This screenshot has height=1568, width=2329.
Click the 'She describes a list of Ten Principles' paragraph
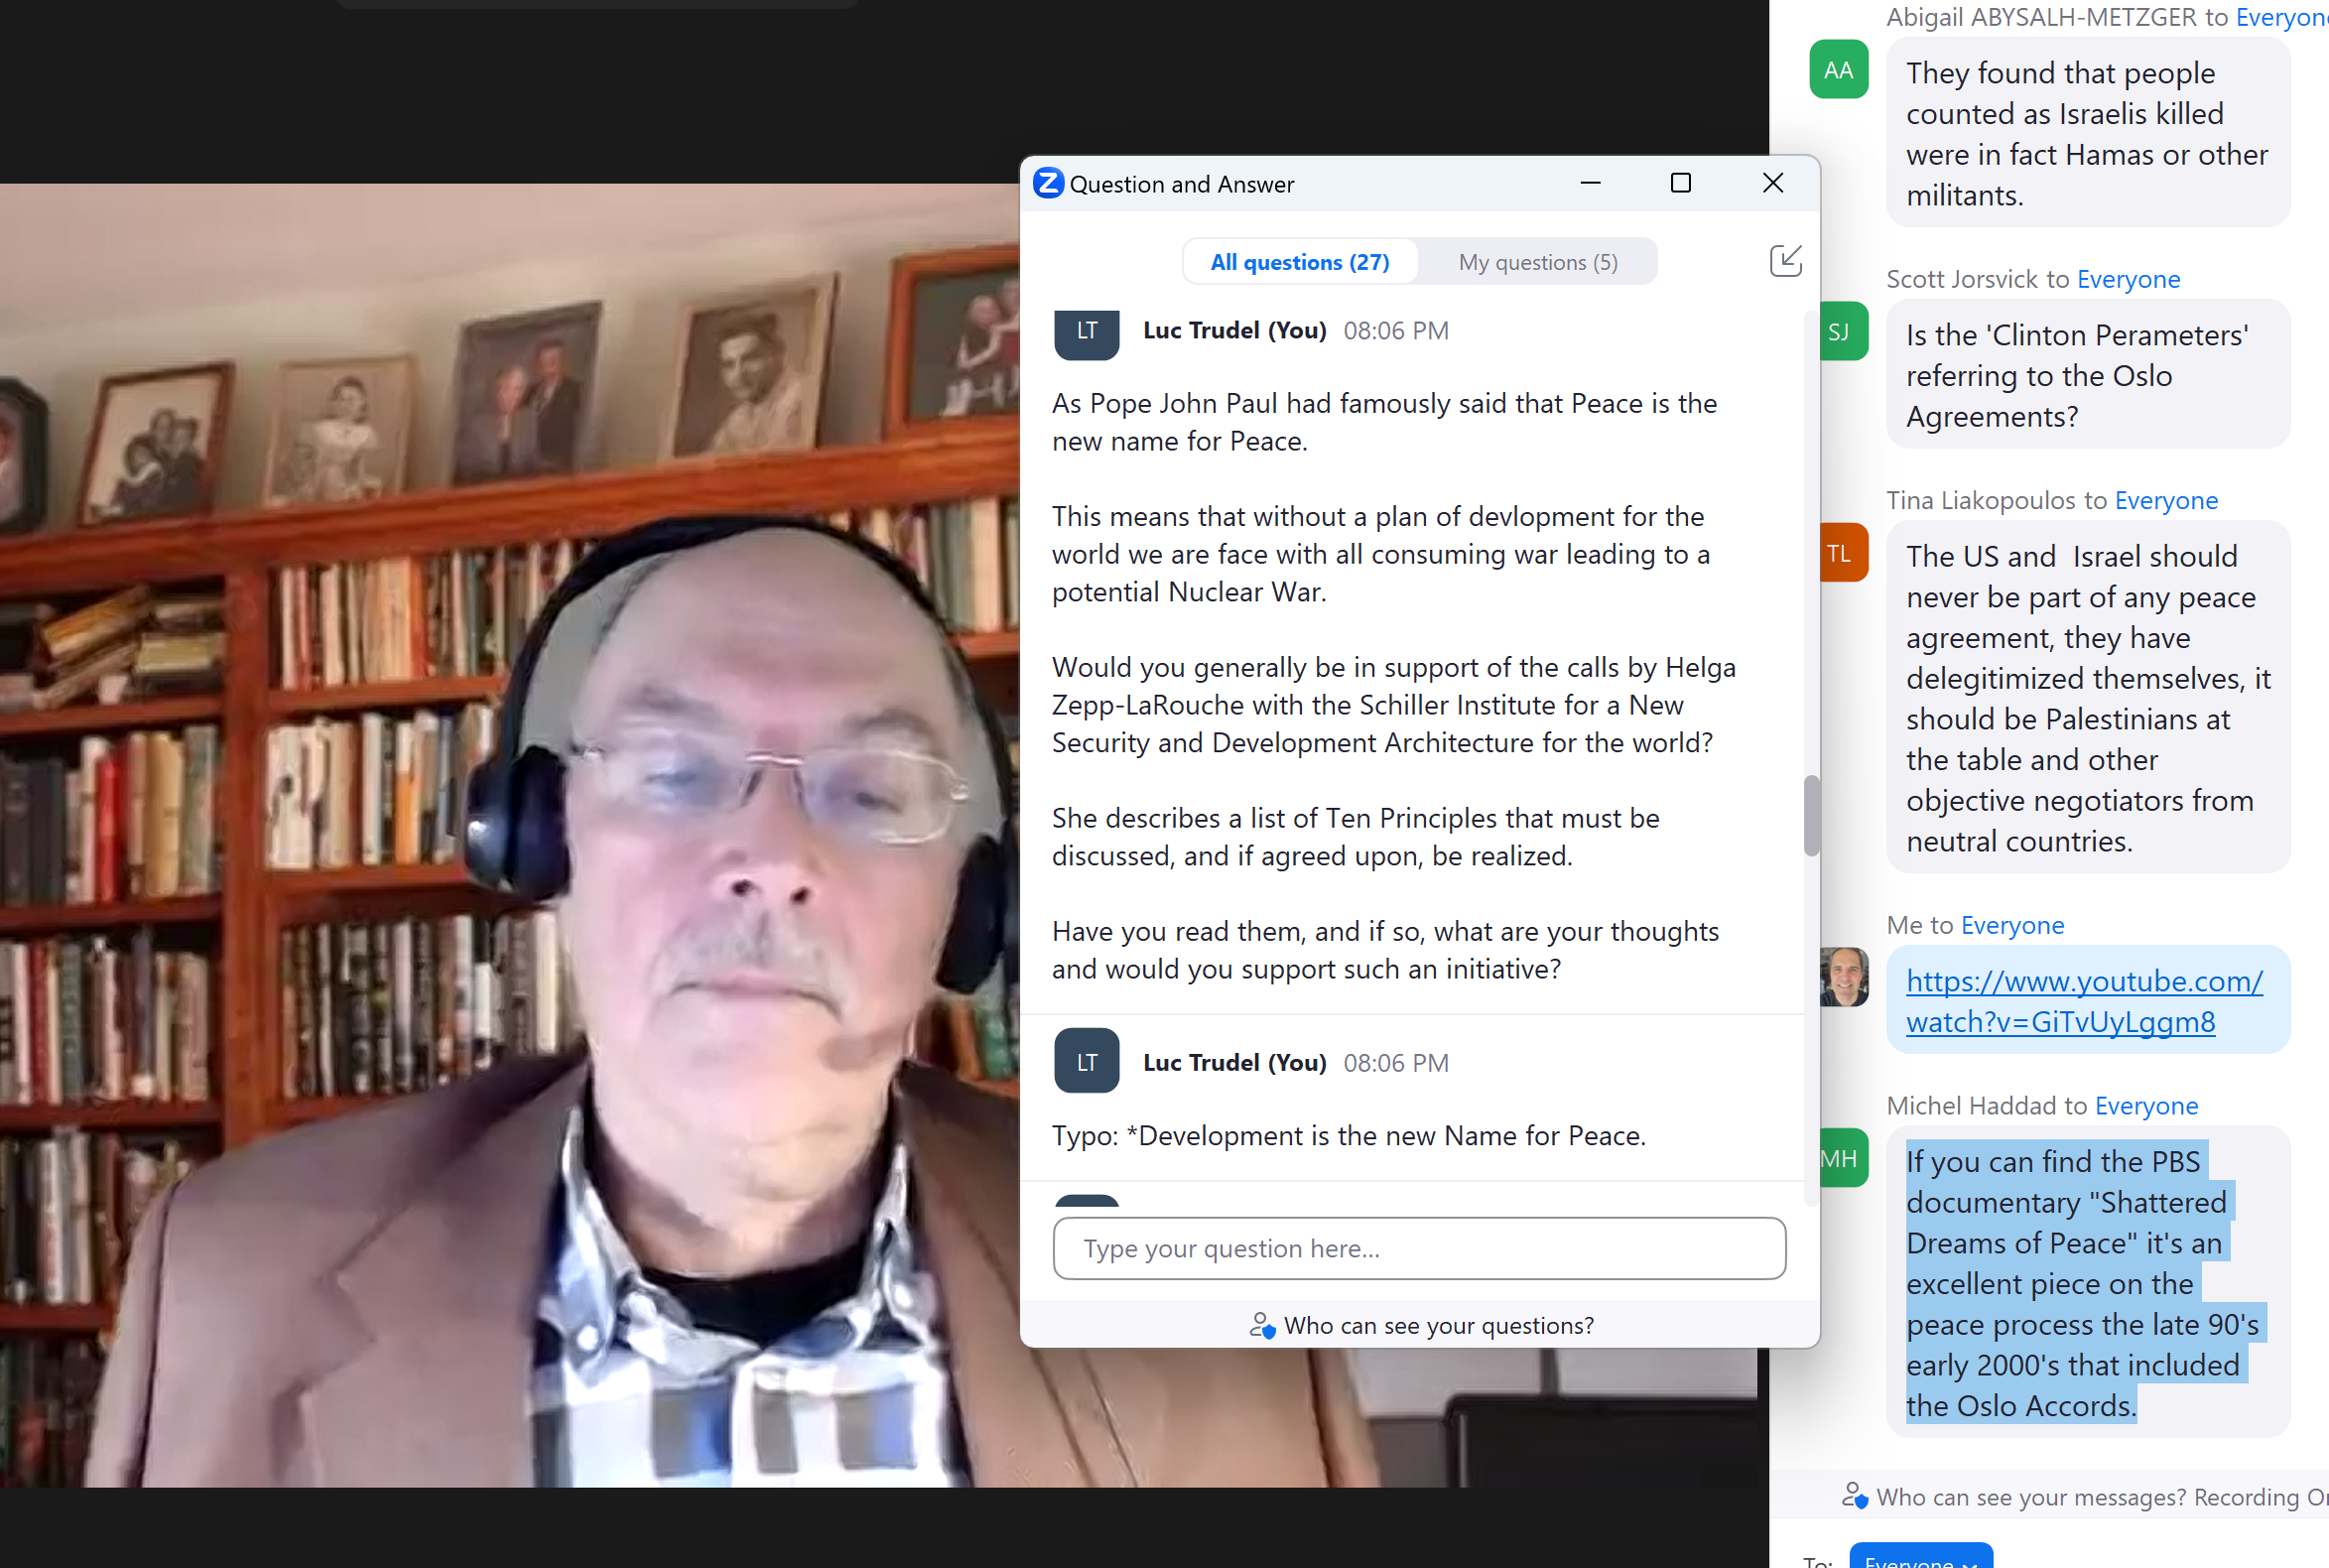click(1355, 837)
